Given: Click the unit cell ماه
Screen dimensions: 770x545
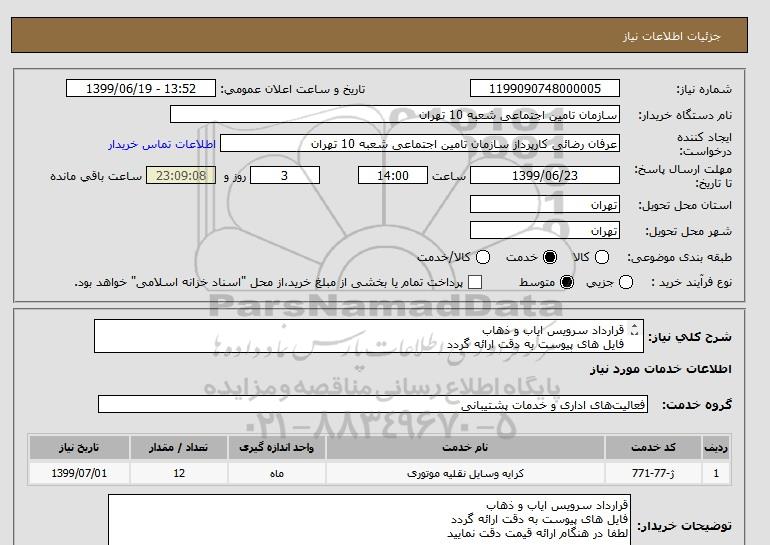Looking at the screenshot, I should click(276, 473).
